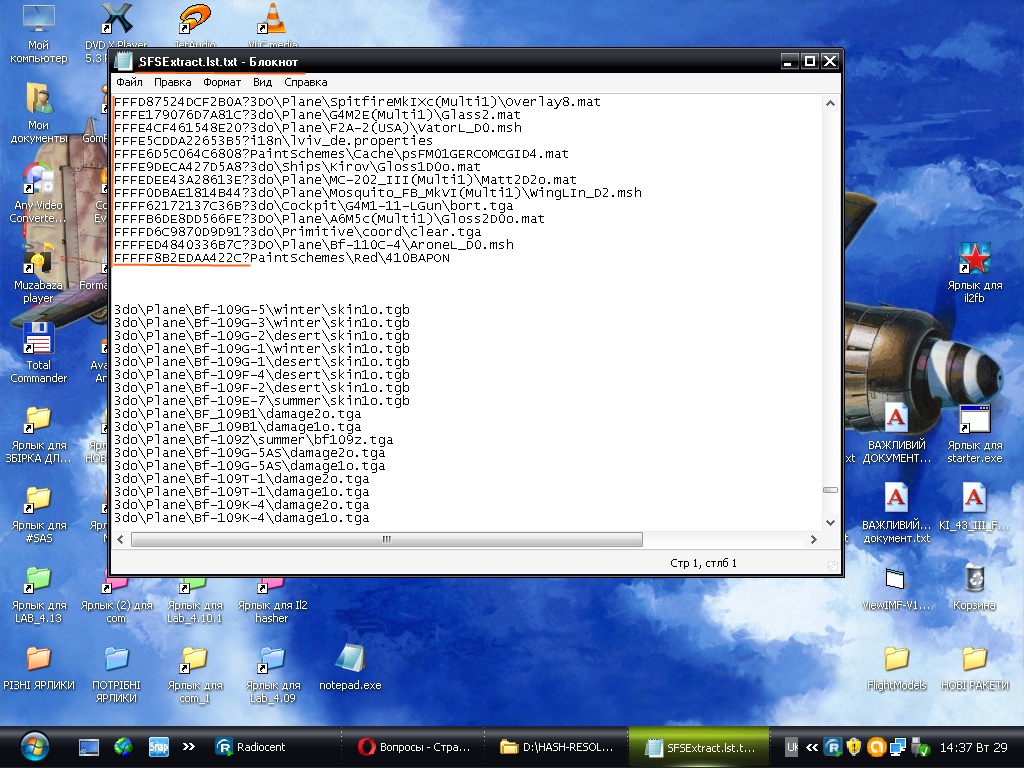Expand quick launch overflow chevron
This screenshot has height=768, width=1024.
189,746
